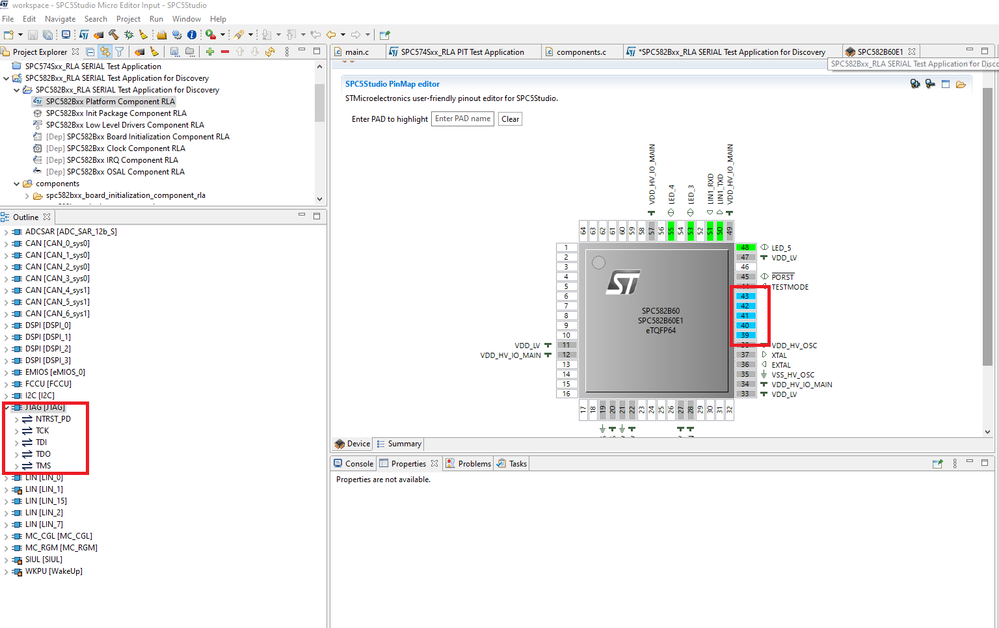Click new console view icon in bottom panel
The width and height of the screenshot is (999, 628).
pos(937,464)
